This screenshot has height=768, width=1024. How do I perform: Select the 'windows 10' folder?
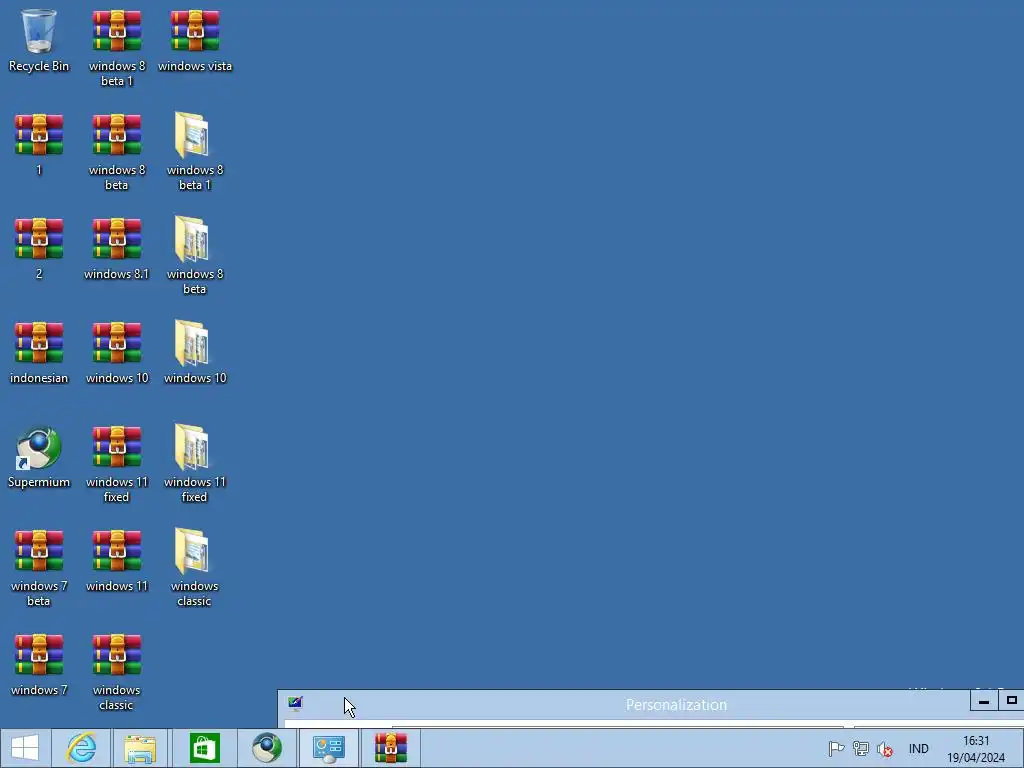point(195,352)
